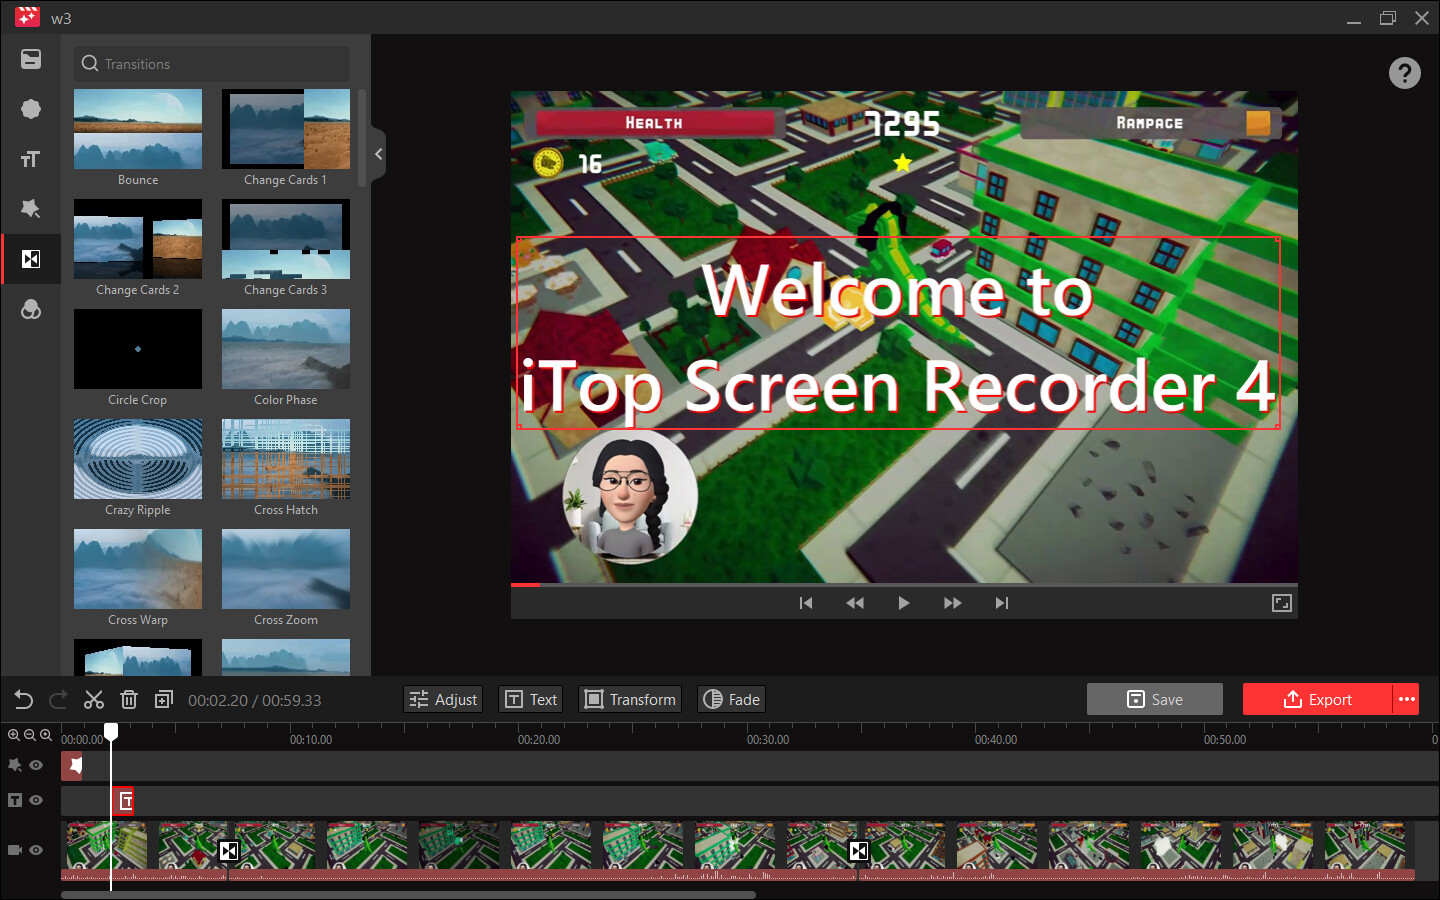The height and width of the screenshot is (900, 1440).
Task: Delete the selected clip with the trash icon
Action: tap(129, 699)
